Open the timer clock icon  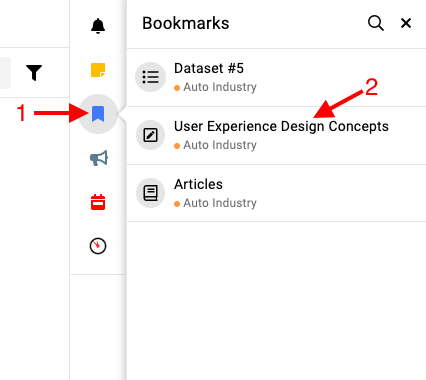click(x=98, y=246)
